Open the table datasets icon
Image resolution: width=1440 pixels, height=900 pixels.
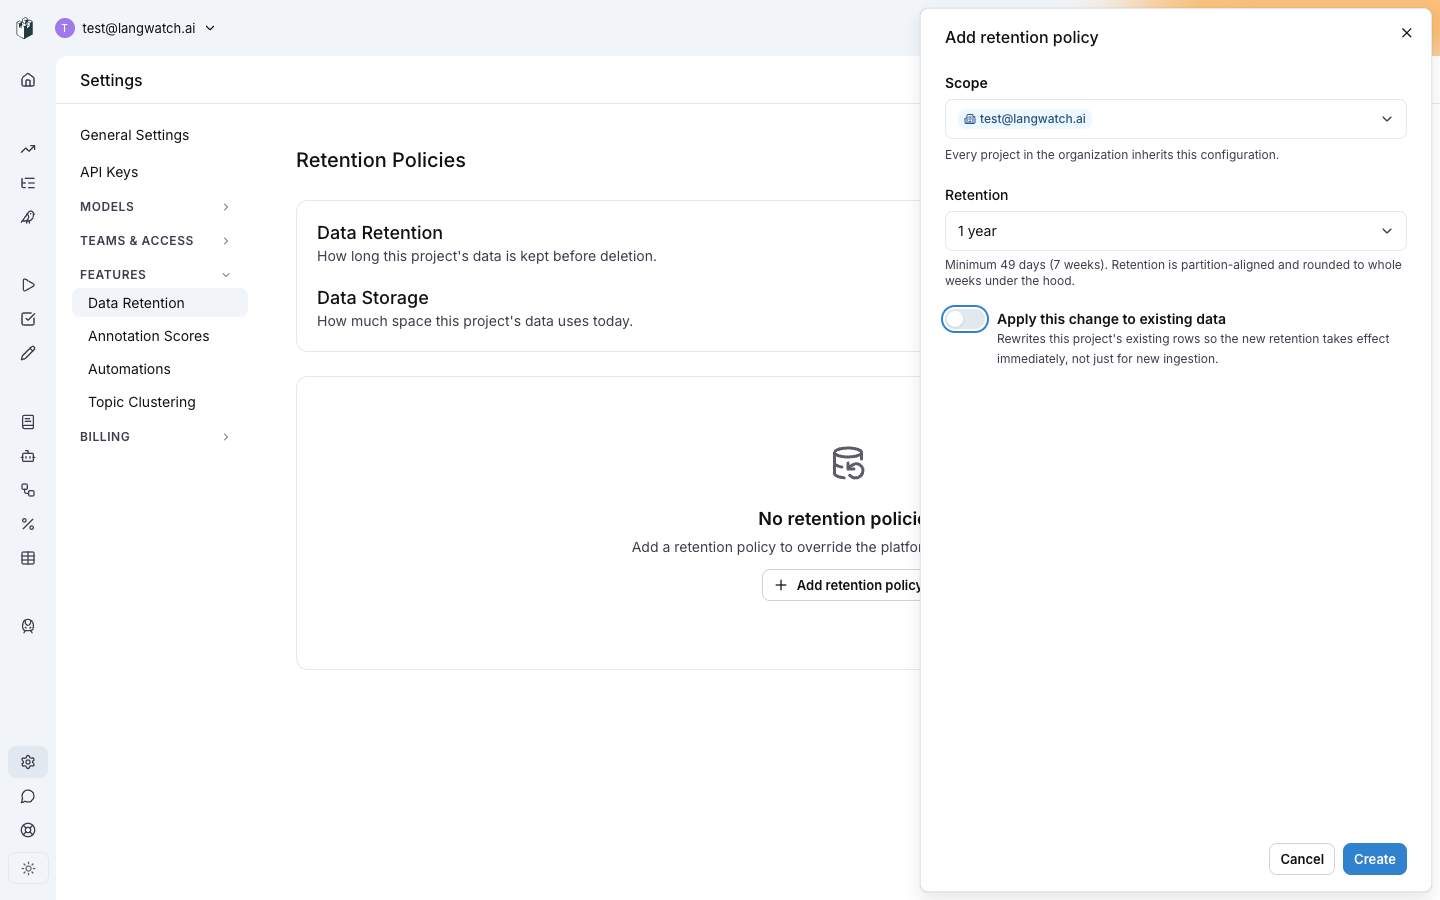click(28, 558)
